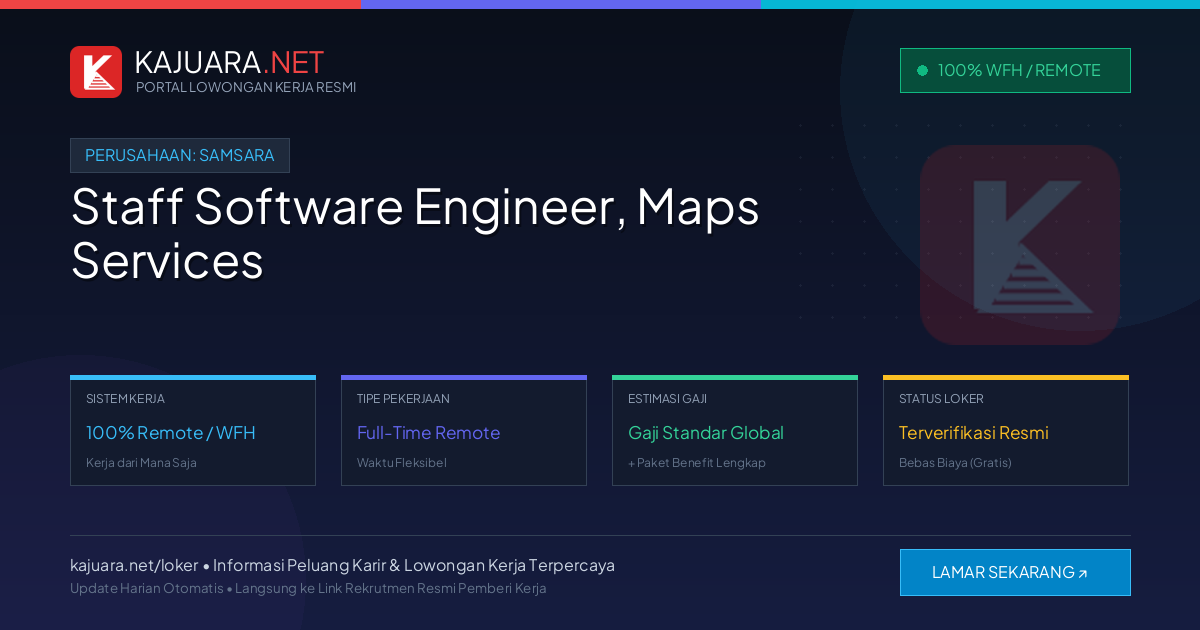
Task: Click the arrow icon in LAMAR SEKARANG
Action: (x=1083, y=574)
